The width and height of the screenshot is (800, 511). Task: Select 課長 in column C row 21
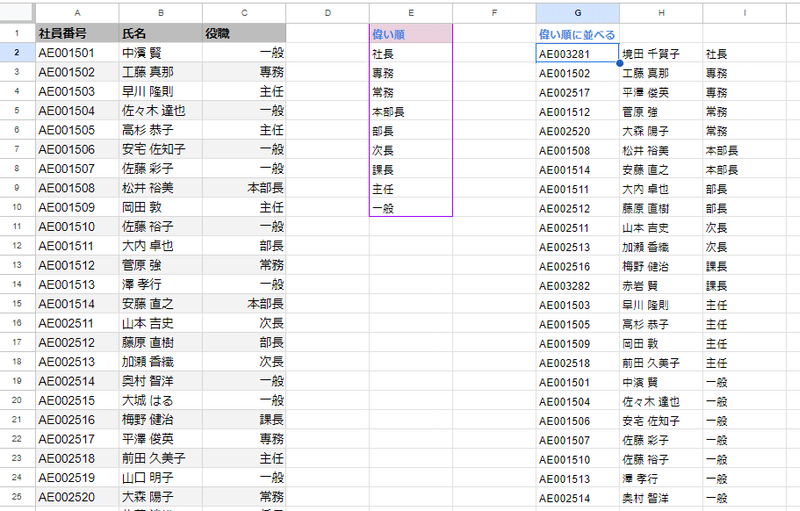point(244,419)
